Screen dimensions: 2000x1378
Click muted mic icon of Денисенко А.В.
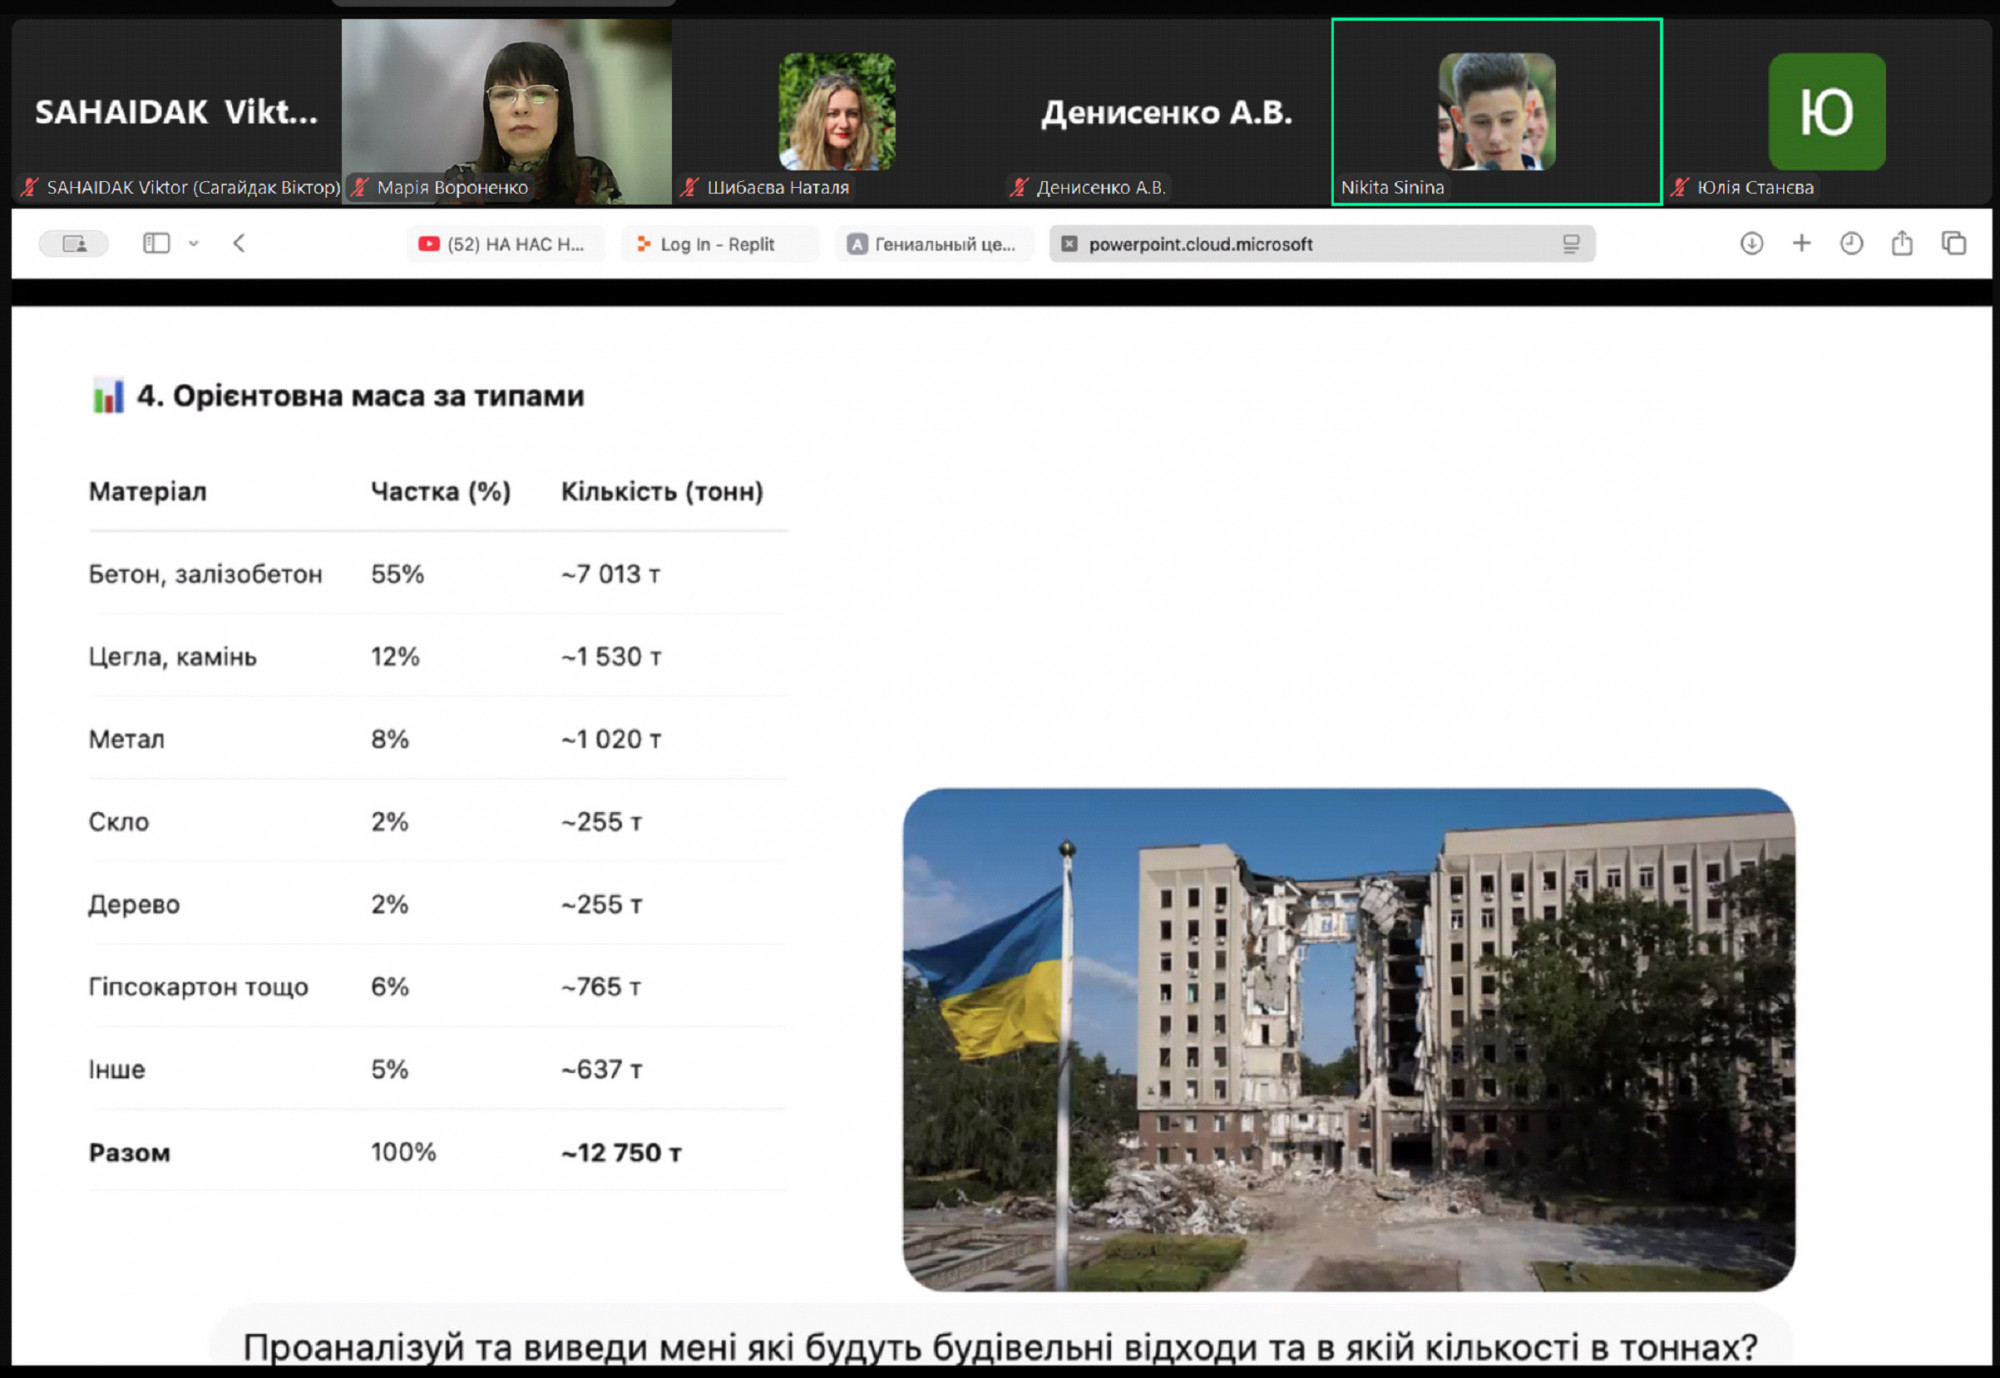pos(1020,187)
